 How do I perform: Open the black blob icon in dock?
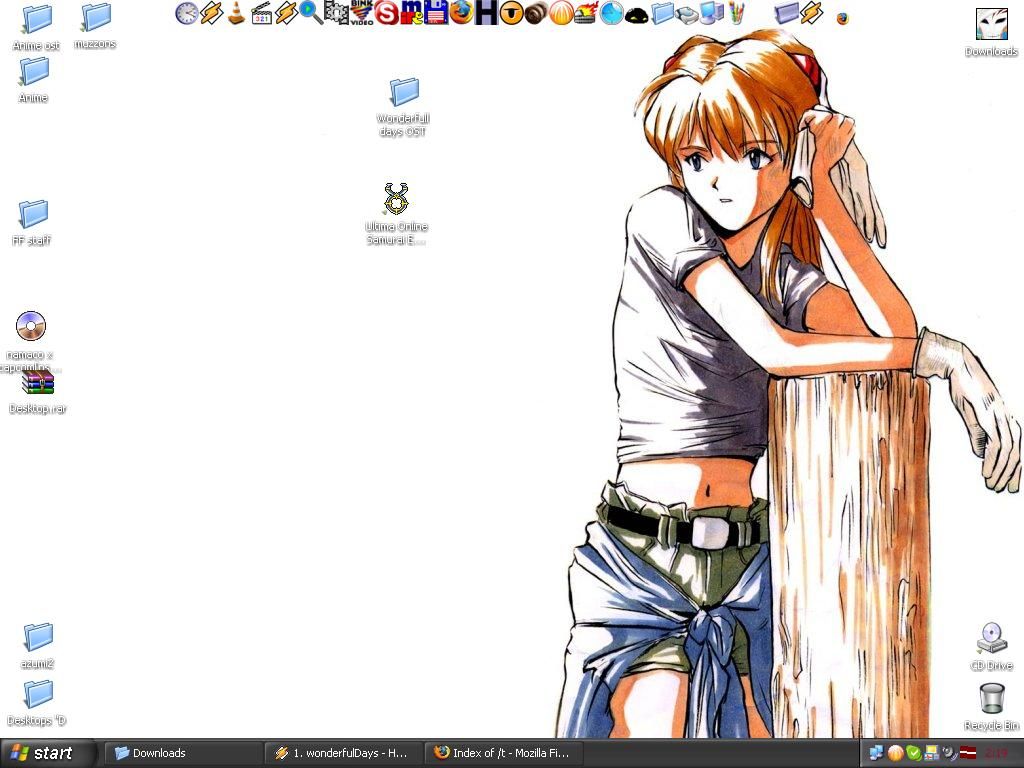tap(636, 15)
